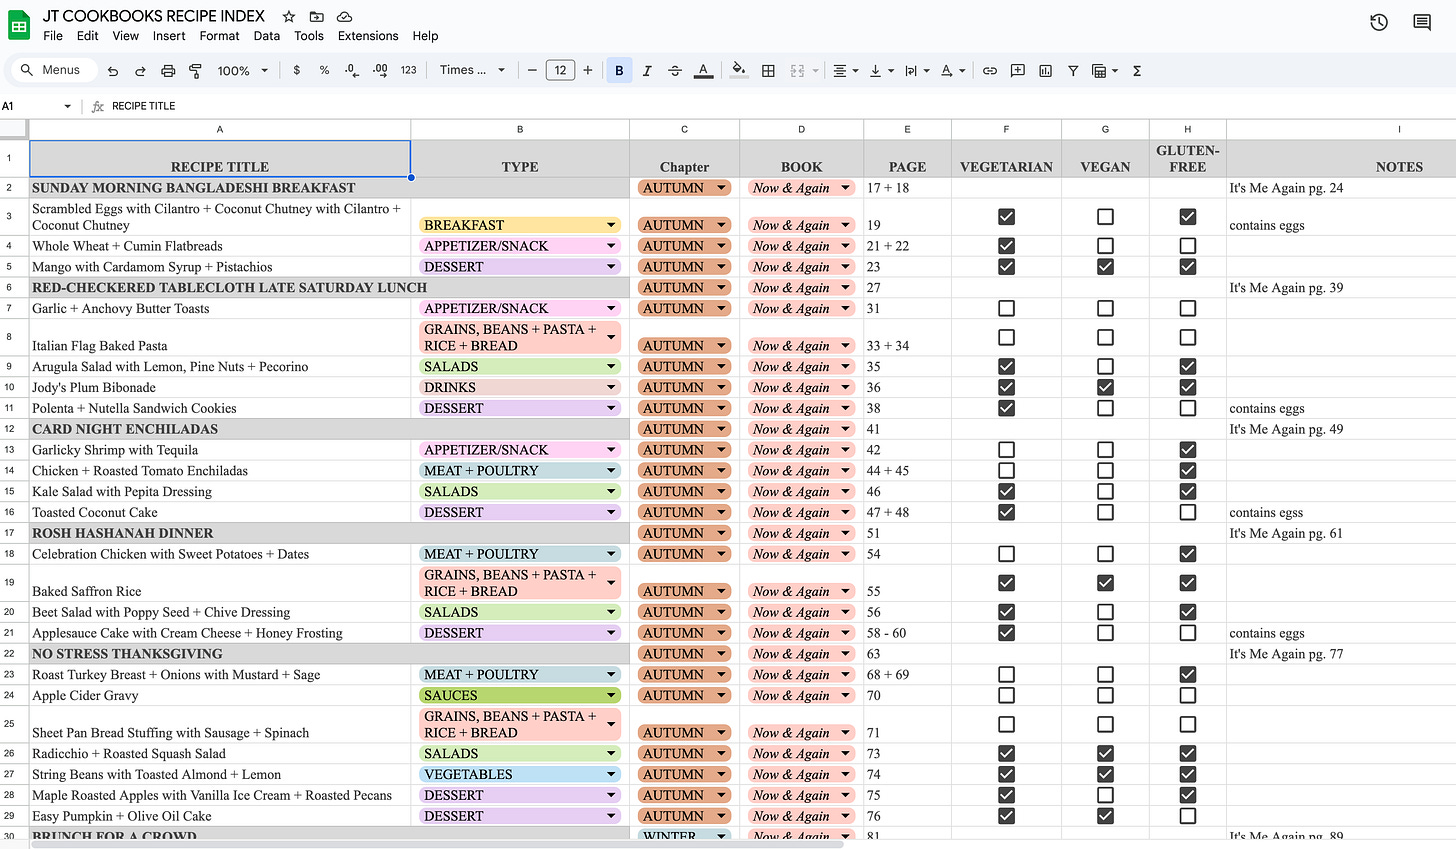Viewport: 1456px width, 849px height.
Task: Open the Times font dropdown
Action: coord(472,70)
